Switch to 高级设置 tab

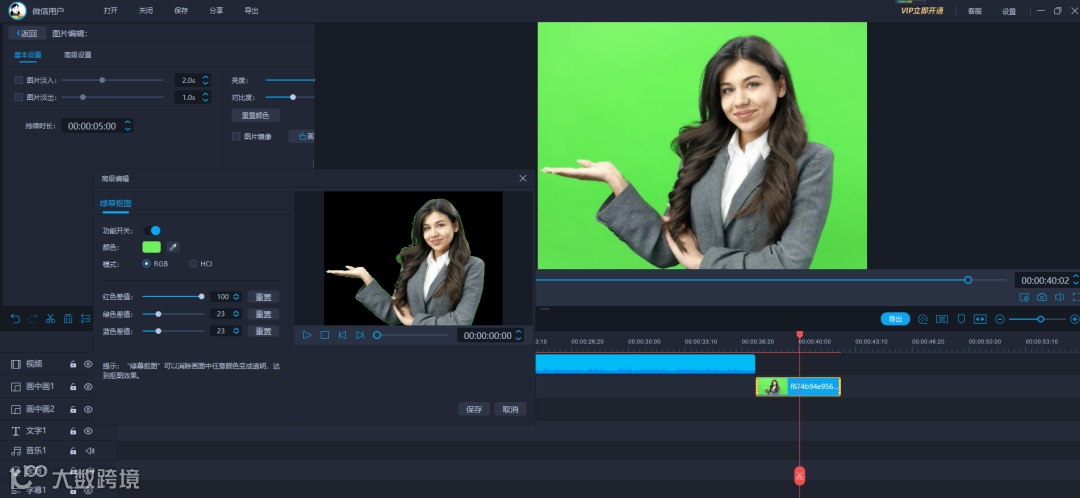click(78, 55)
